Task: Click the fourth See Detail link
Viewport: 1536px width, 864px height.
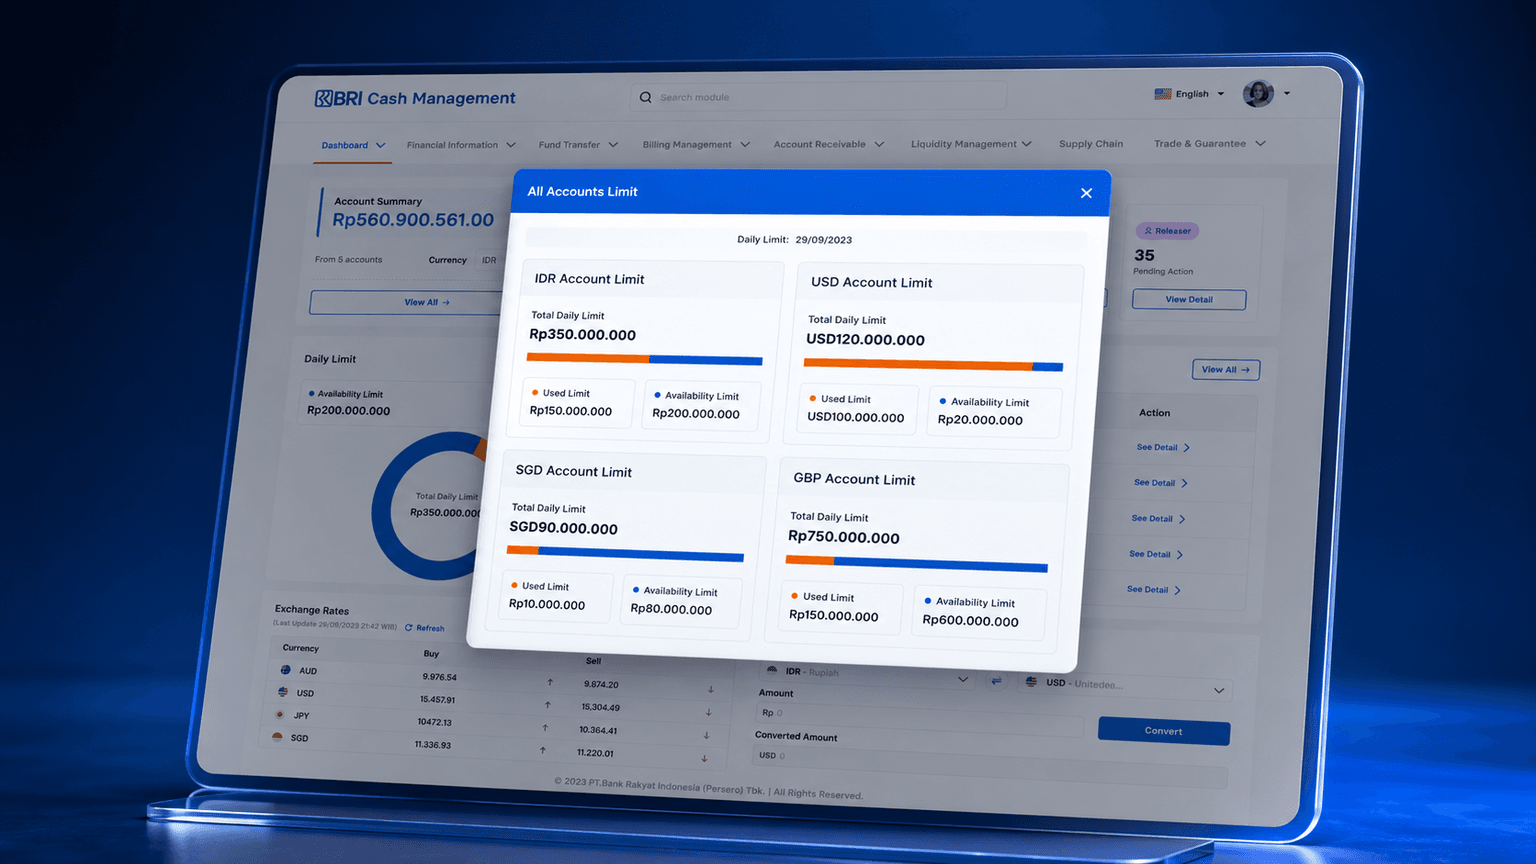Action: point(1156,554)
